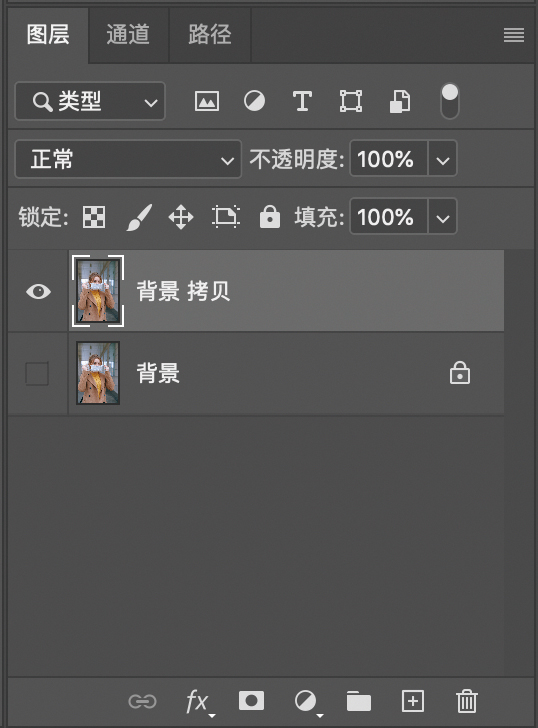Image resolution: width=538 pixels, height=728 pixels.
Task: Expand the 不透明度 opacity arrow
Action: (x=442, y=159)
